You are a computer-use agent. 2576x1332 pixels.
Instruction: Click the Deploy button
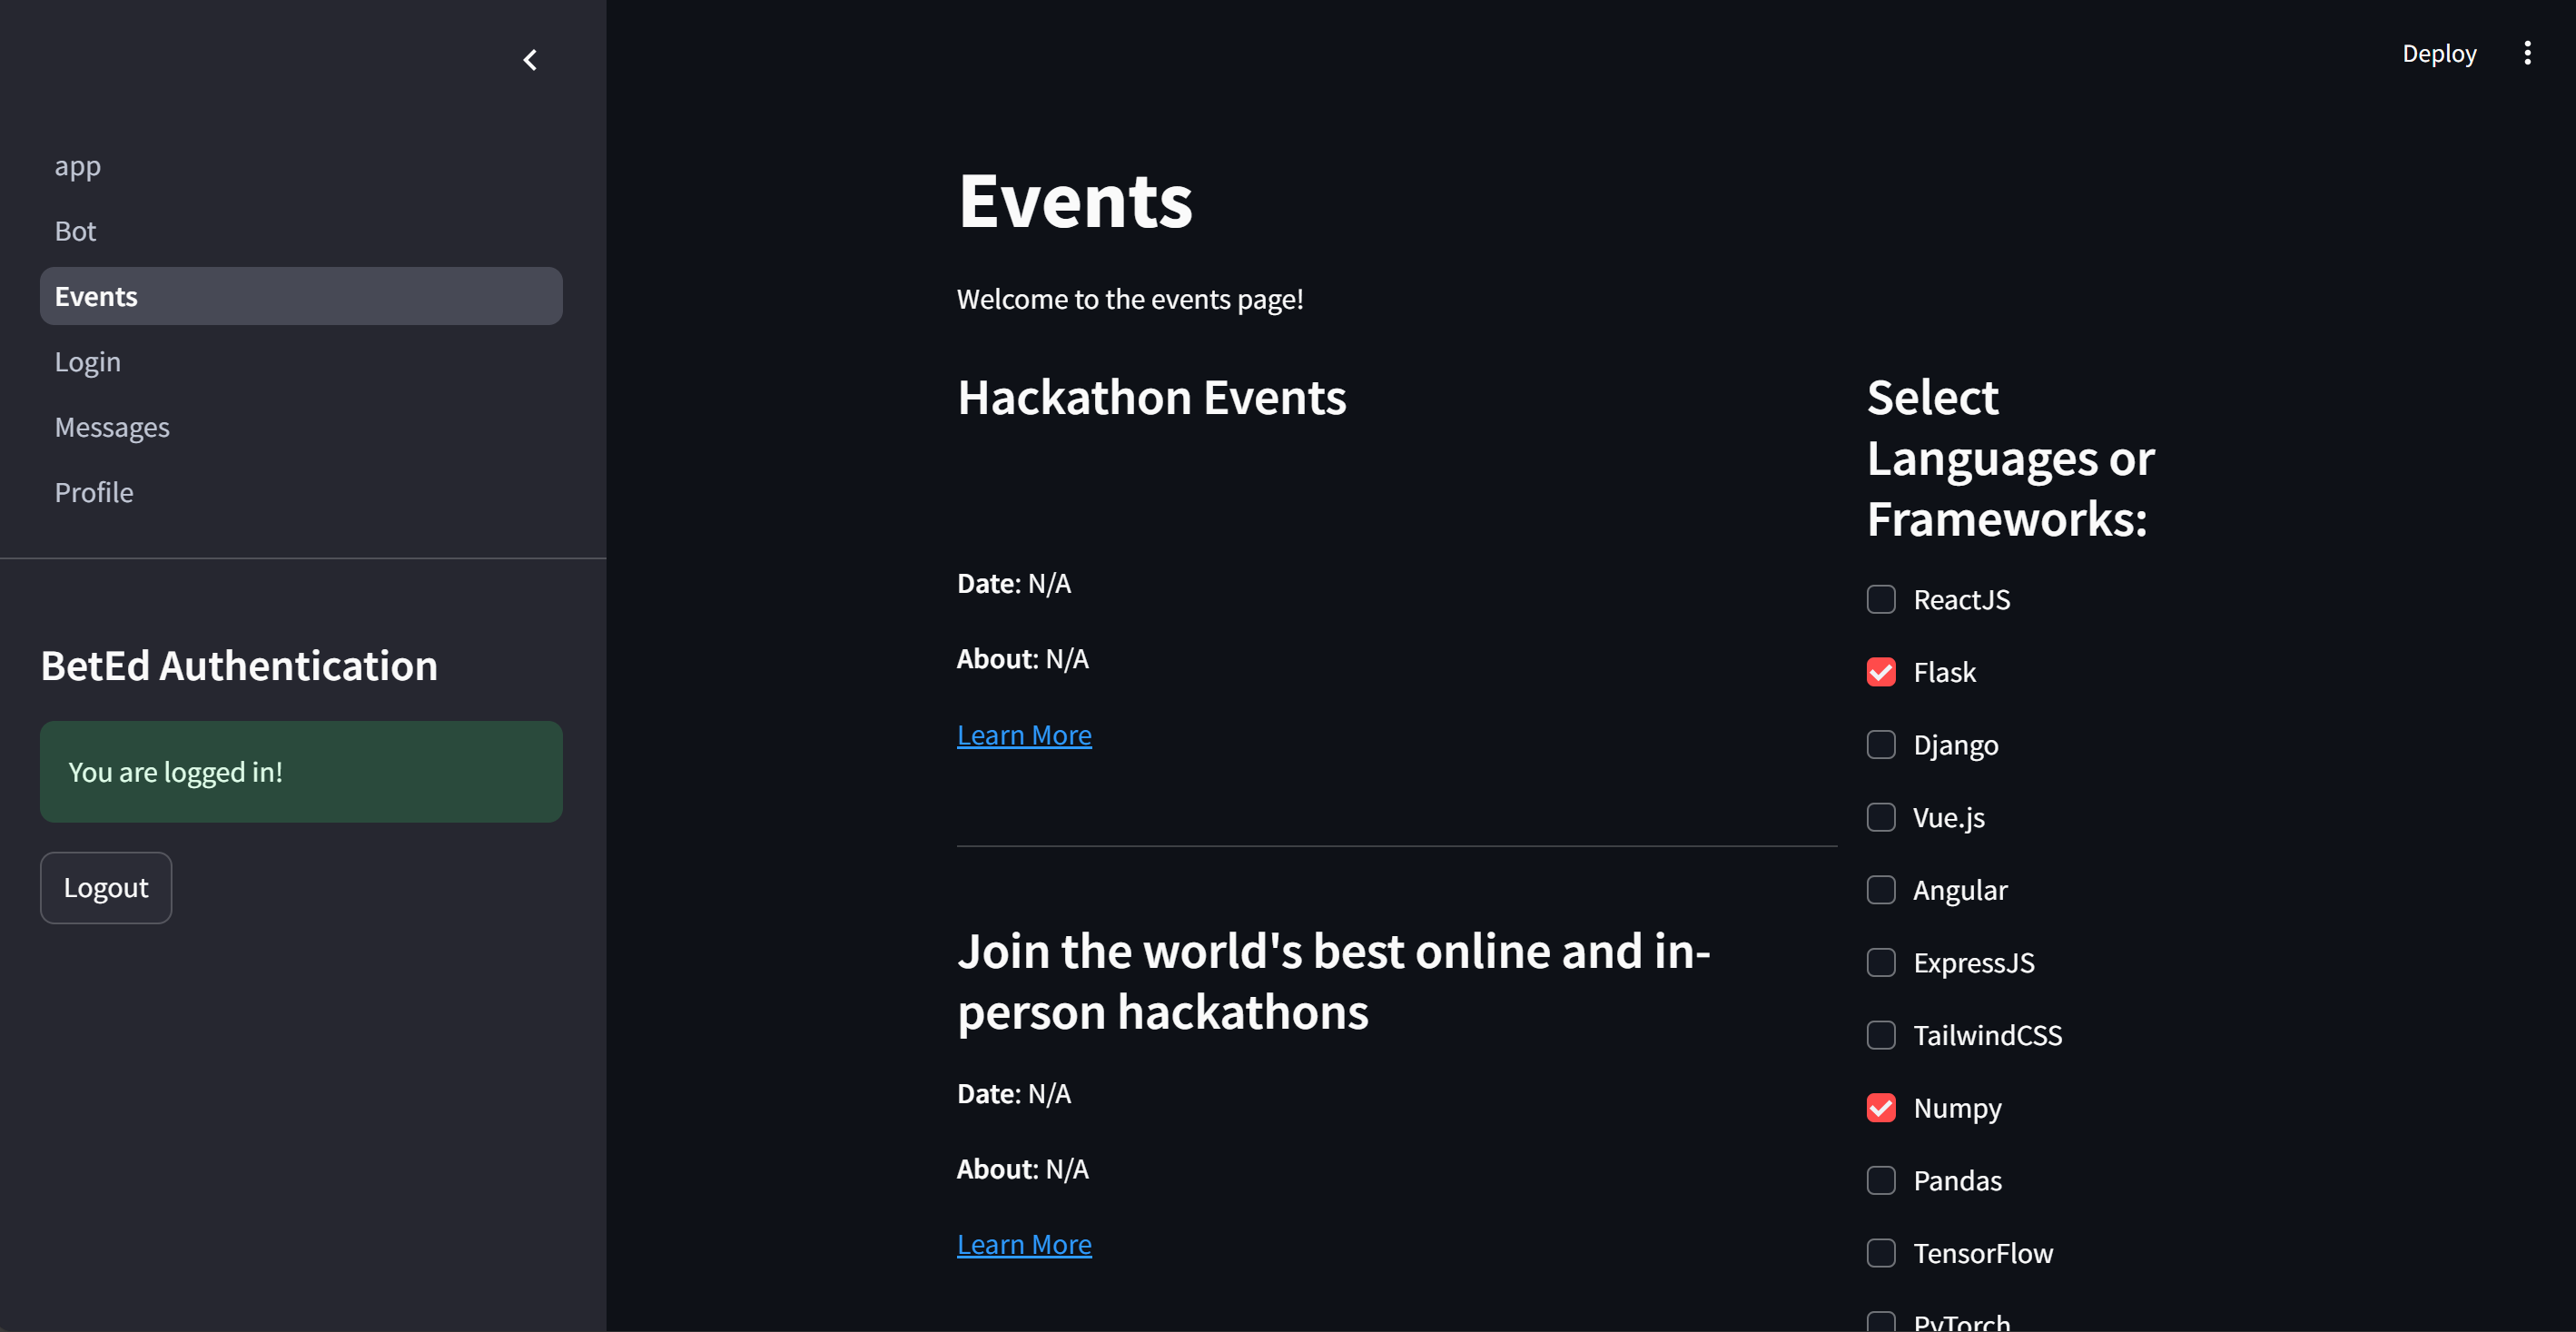click(x=2438, y=53)
